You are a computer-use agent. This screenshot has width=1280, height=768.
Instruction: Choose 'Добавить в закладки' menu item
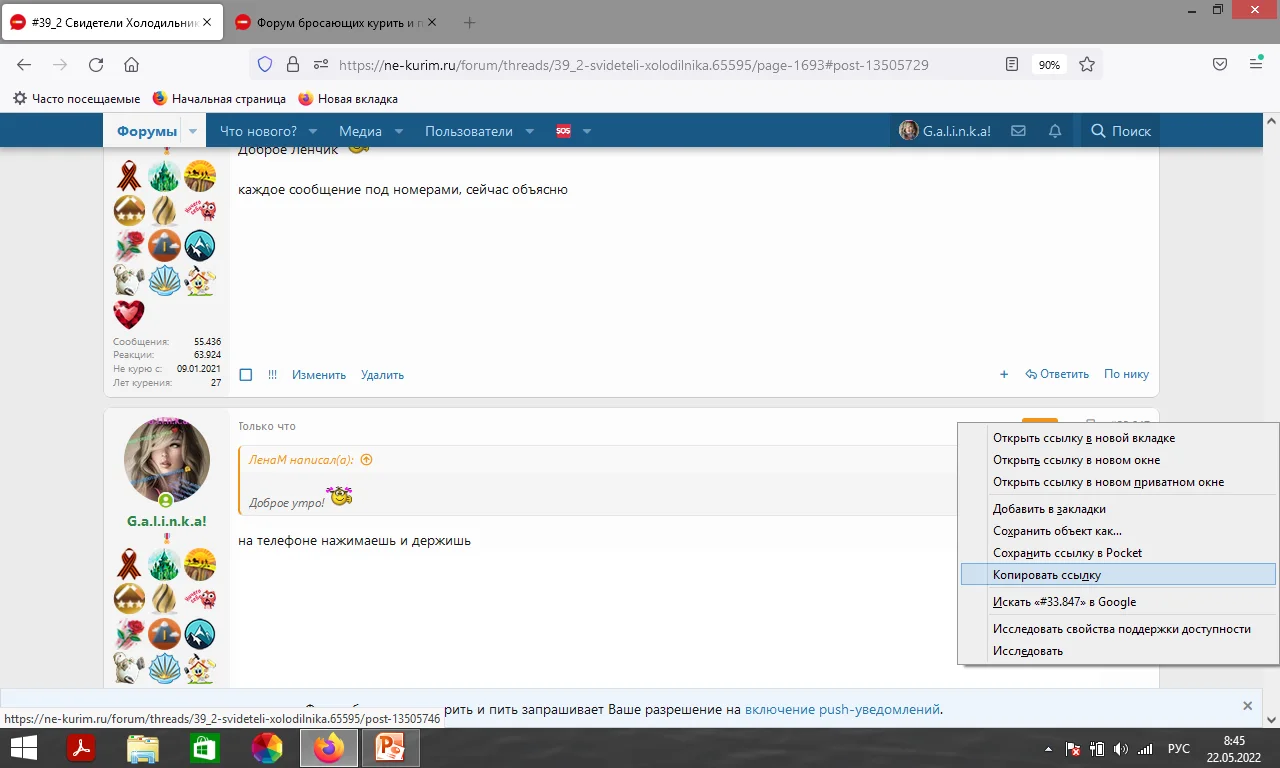[1118, 509]
